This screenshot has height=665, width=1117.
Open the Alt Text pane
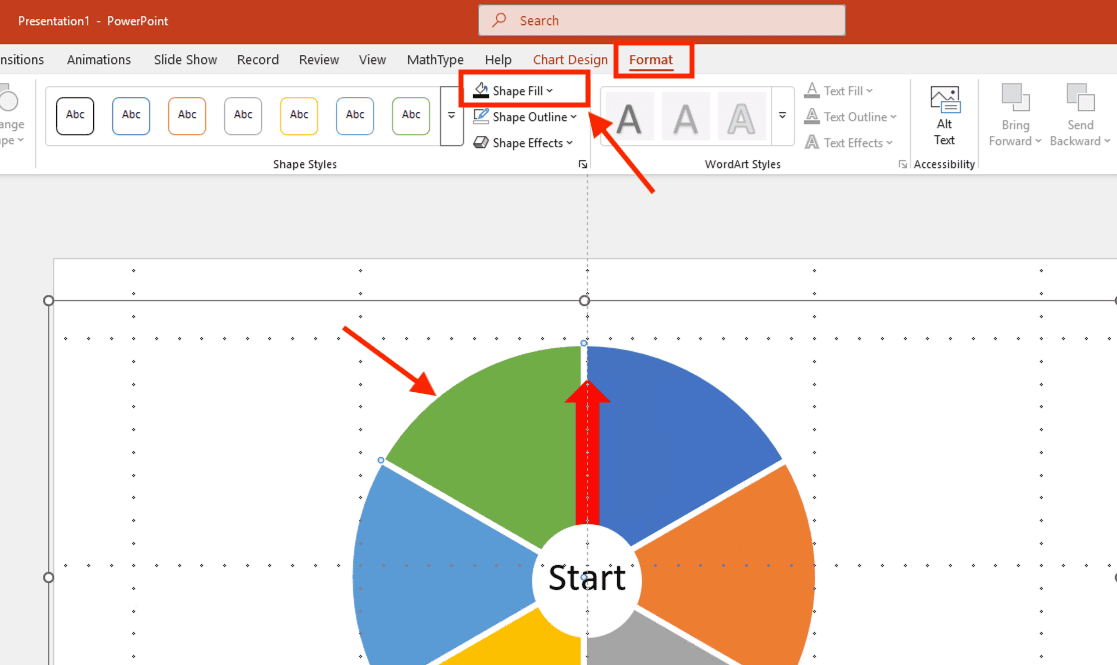click(x=945, y=116)
